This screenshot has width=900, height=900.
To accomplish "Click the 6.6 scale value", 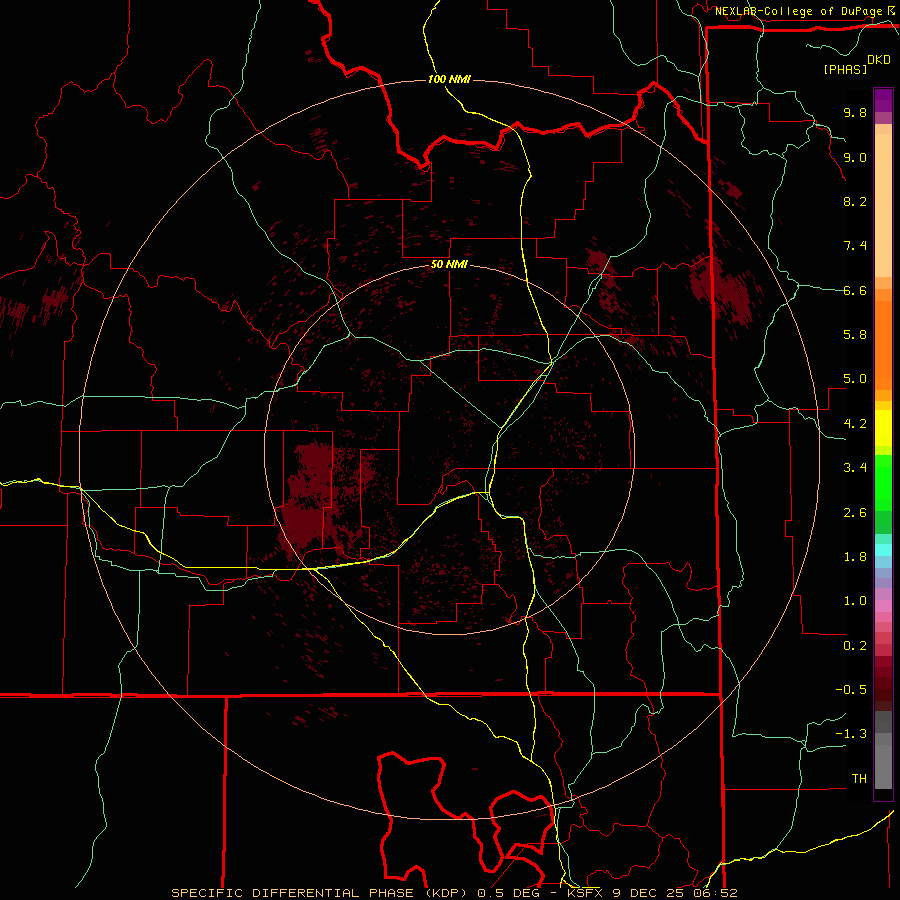I will coord(855,290).
